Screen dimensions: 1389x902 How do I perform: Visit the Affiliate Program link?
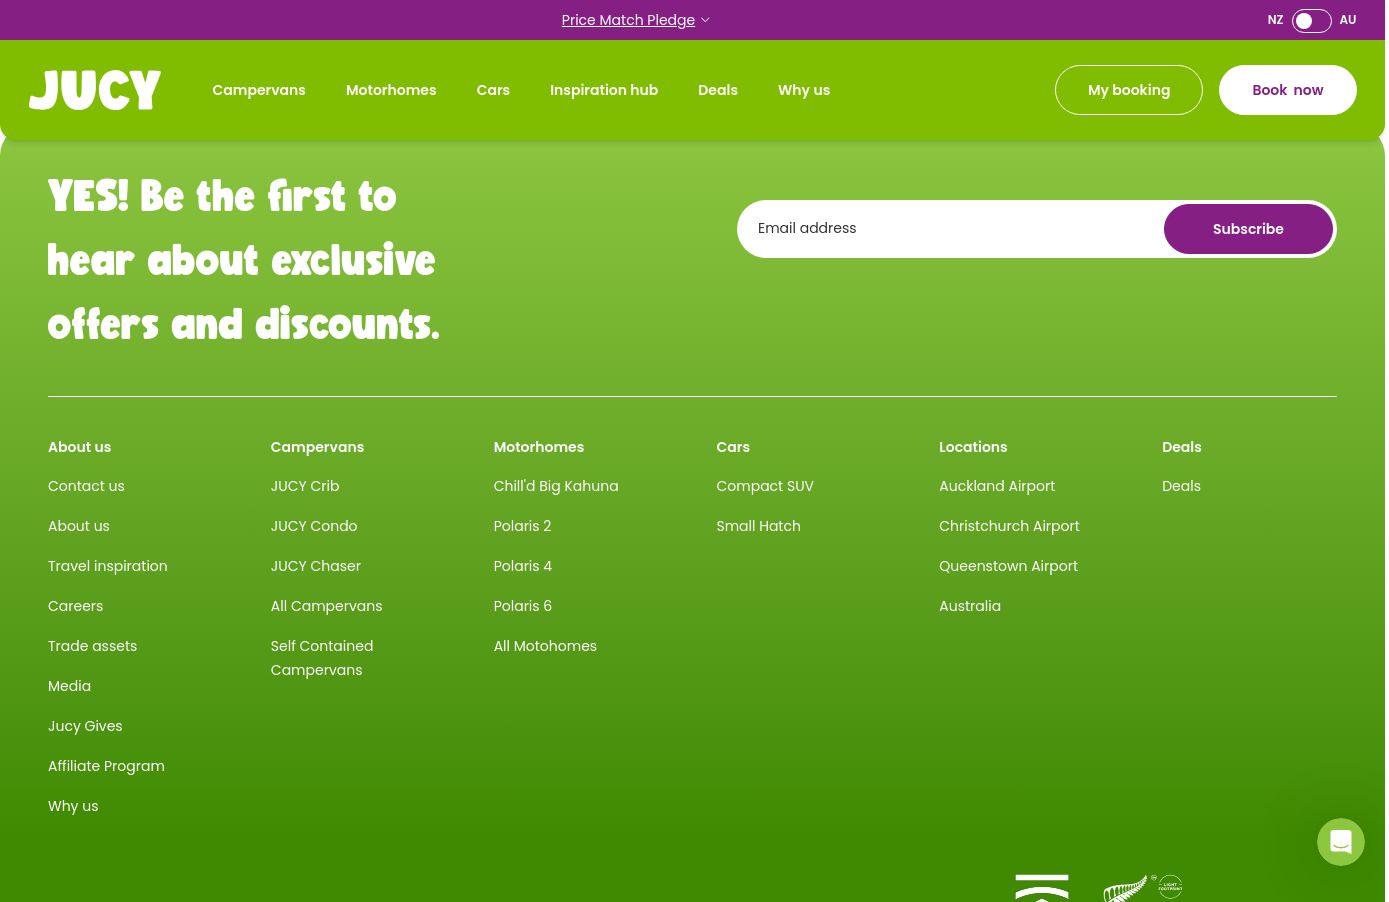click(x=106, y=766)
